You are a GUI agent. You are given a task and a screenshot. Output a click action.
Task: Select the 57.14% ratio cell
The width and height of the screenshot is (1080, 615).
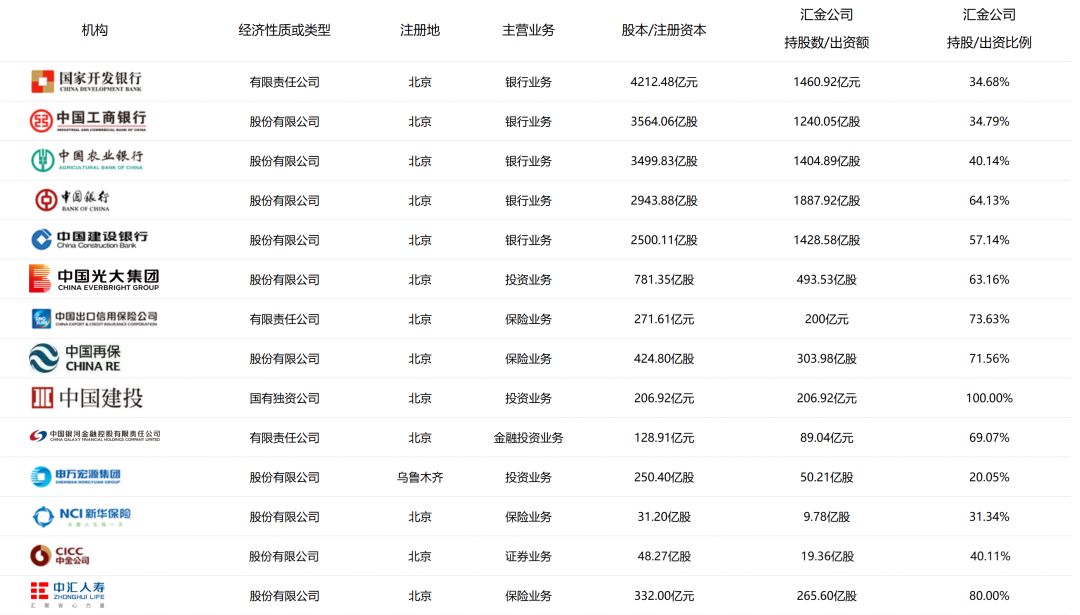pos(989,240)
